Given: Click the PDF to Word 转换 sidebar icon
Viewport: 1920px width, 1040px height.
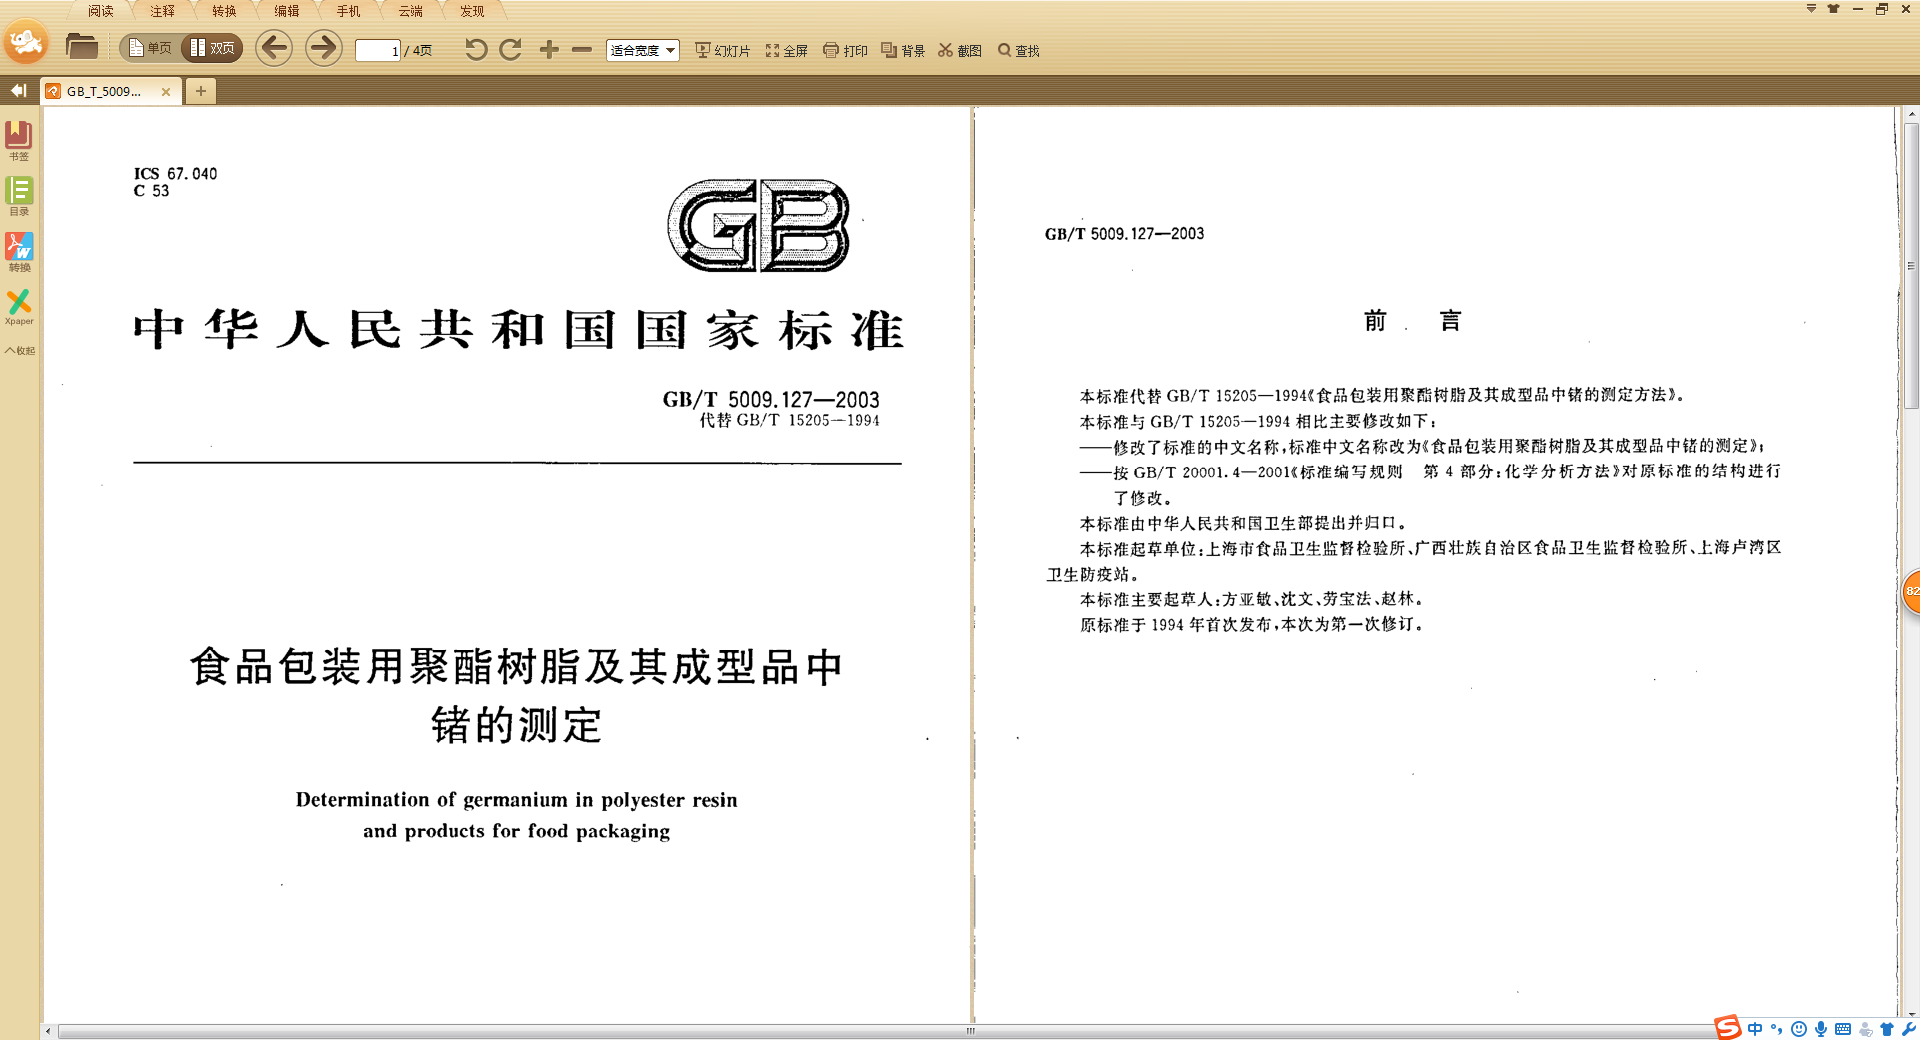Looking at the screenshot, I should pos(19,251).
